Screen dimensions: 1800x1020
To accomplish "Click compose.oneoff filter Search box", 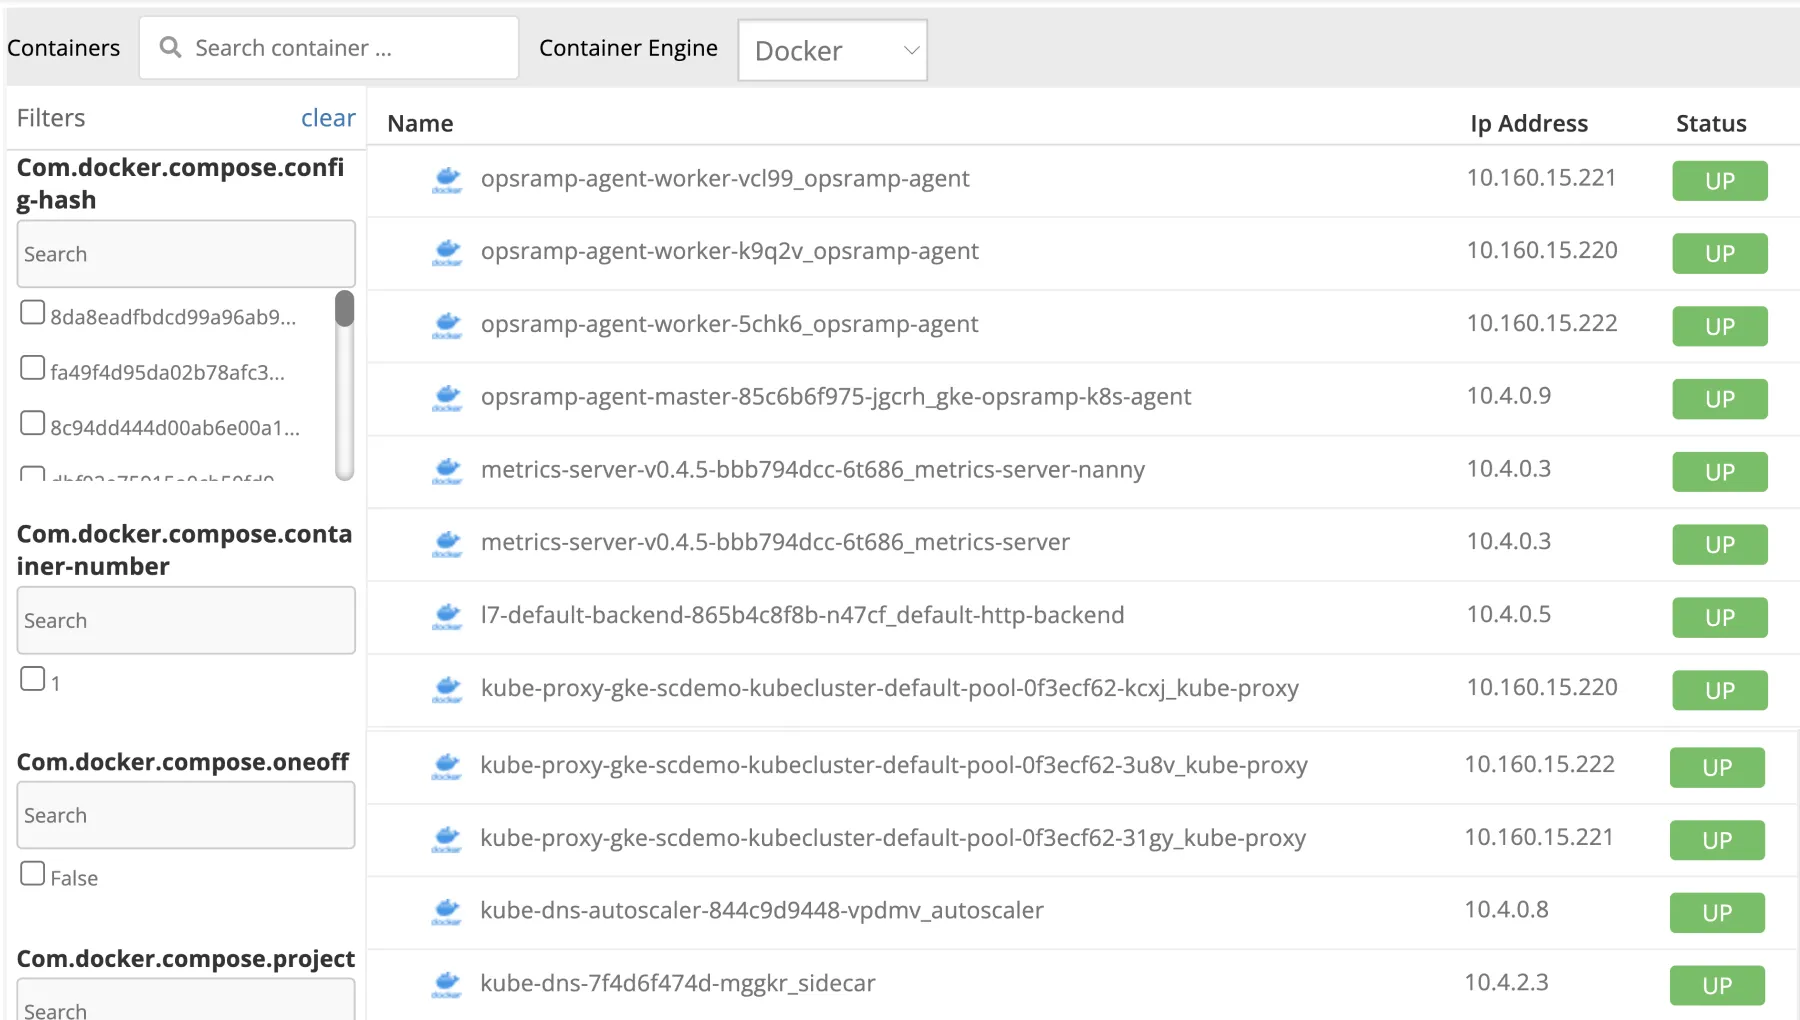I will (x=186, y=815).
